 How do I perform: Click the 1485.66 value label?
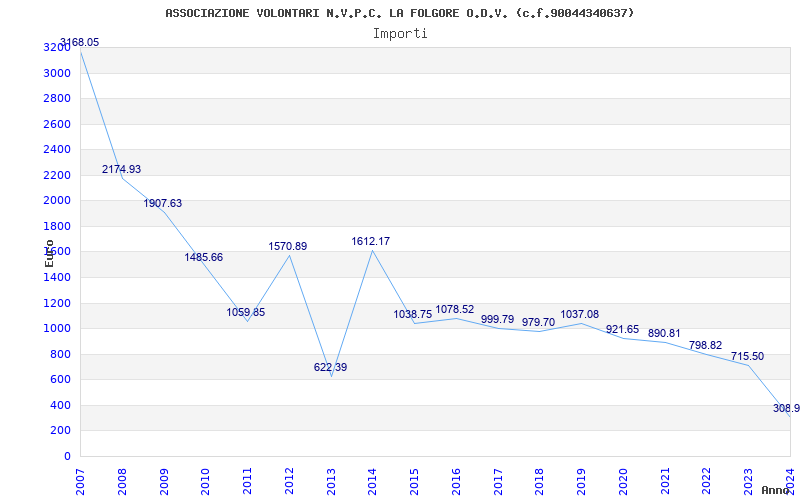coord(204,258)
